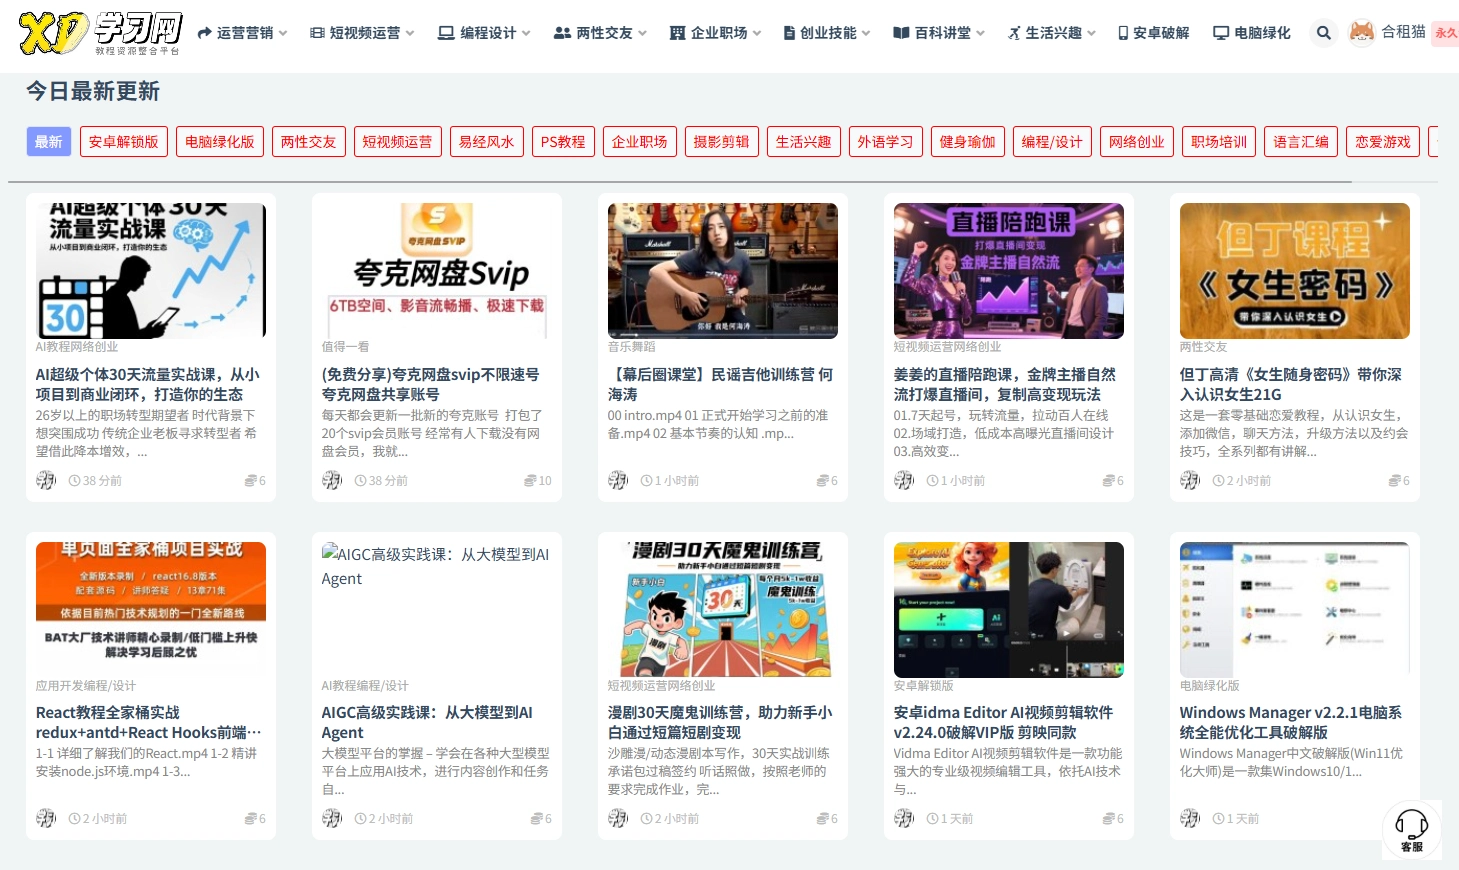Open the 生活兴趣 navigation dropdown
1459x870 pixels.
point(1051,33)
